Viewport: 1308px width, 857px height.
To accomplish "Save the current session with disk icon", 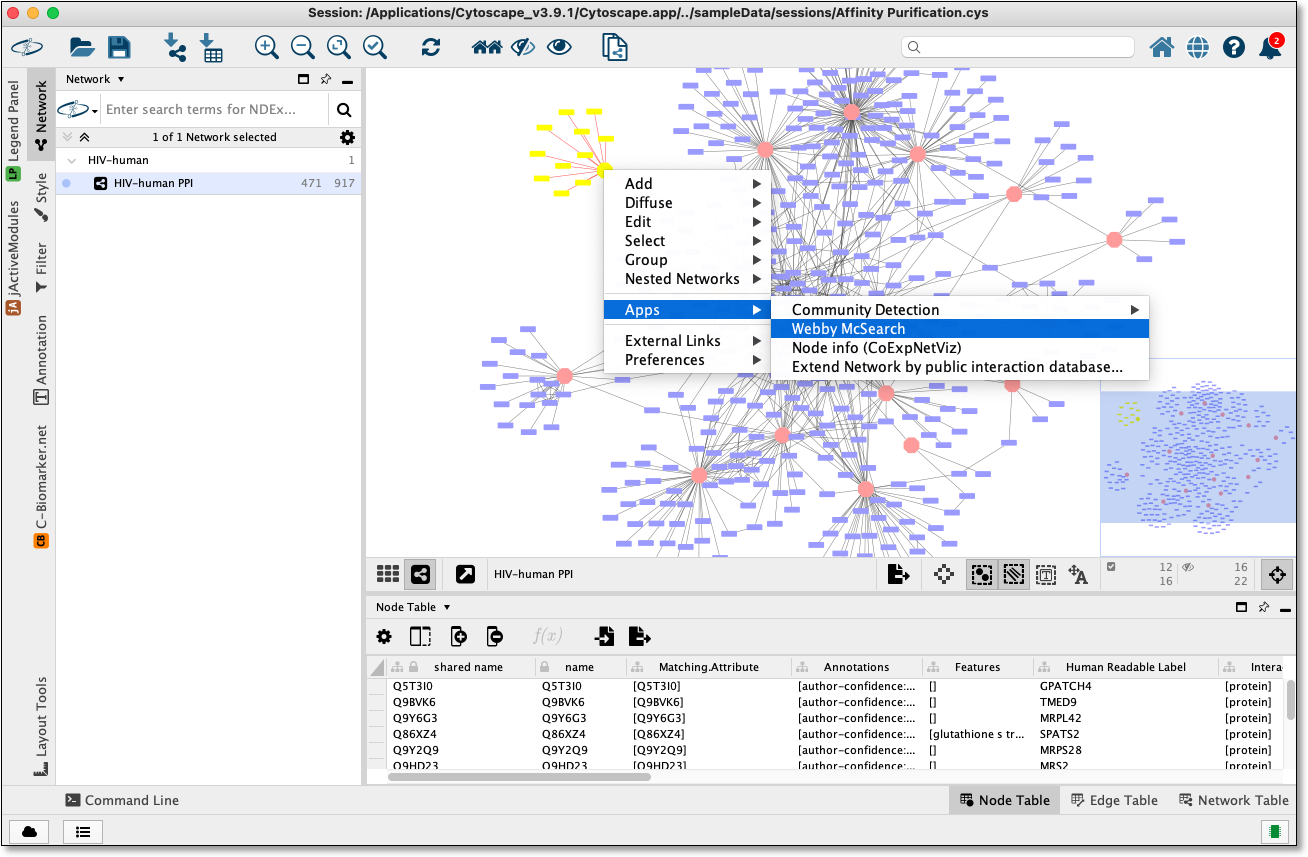I will coord(119,47).
